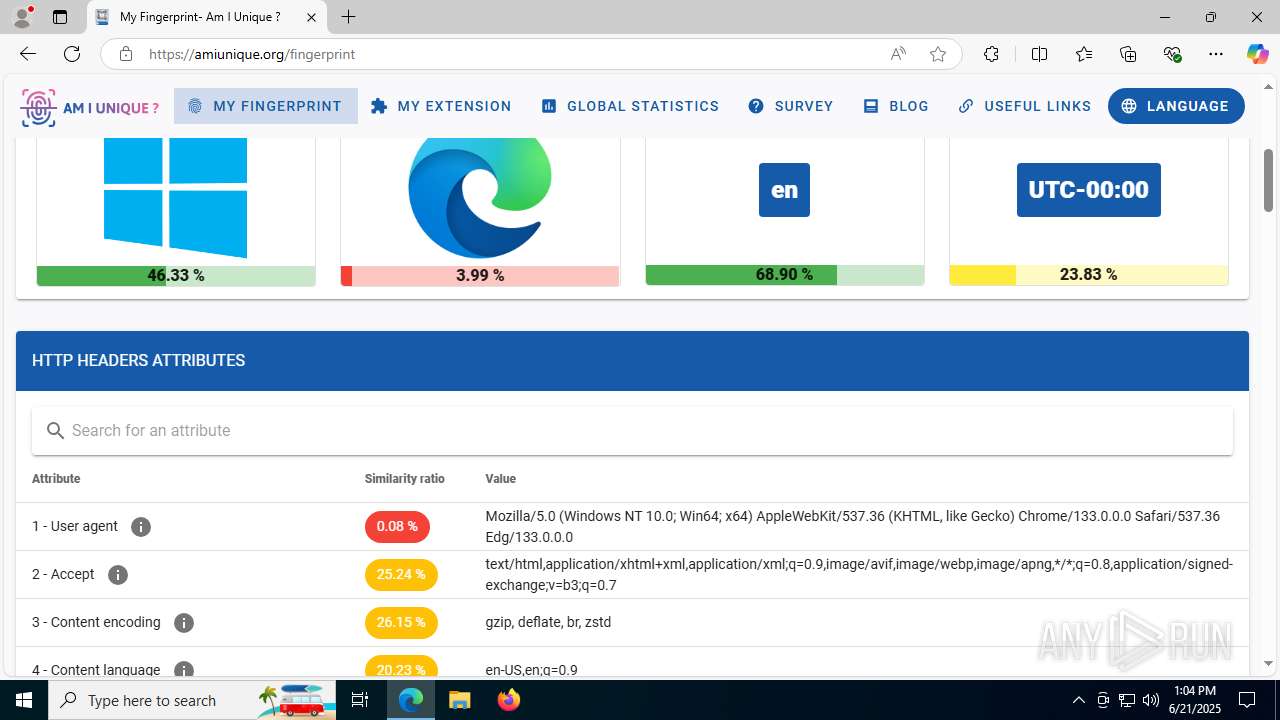Open the Survey page

[x=791, y=106]
